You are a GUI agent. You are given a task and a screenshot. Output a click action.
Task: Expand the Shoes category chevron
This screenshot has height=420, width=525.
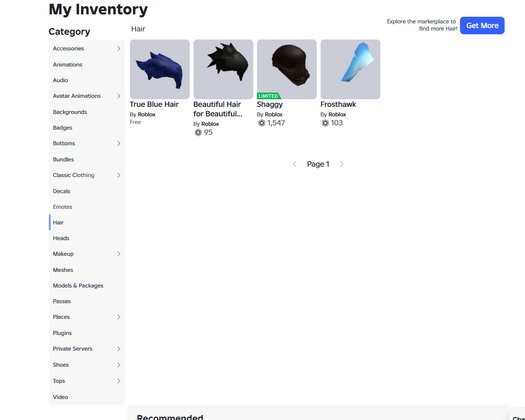click(x=119, y=365)
